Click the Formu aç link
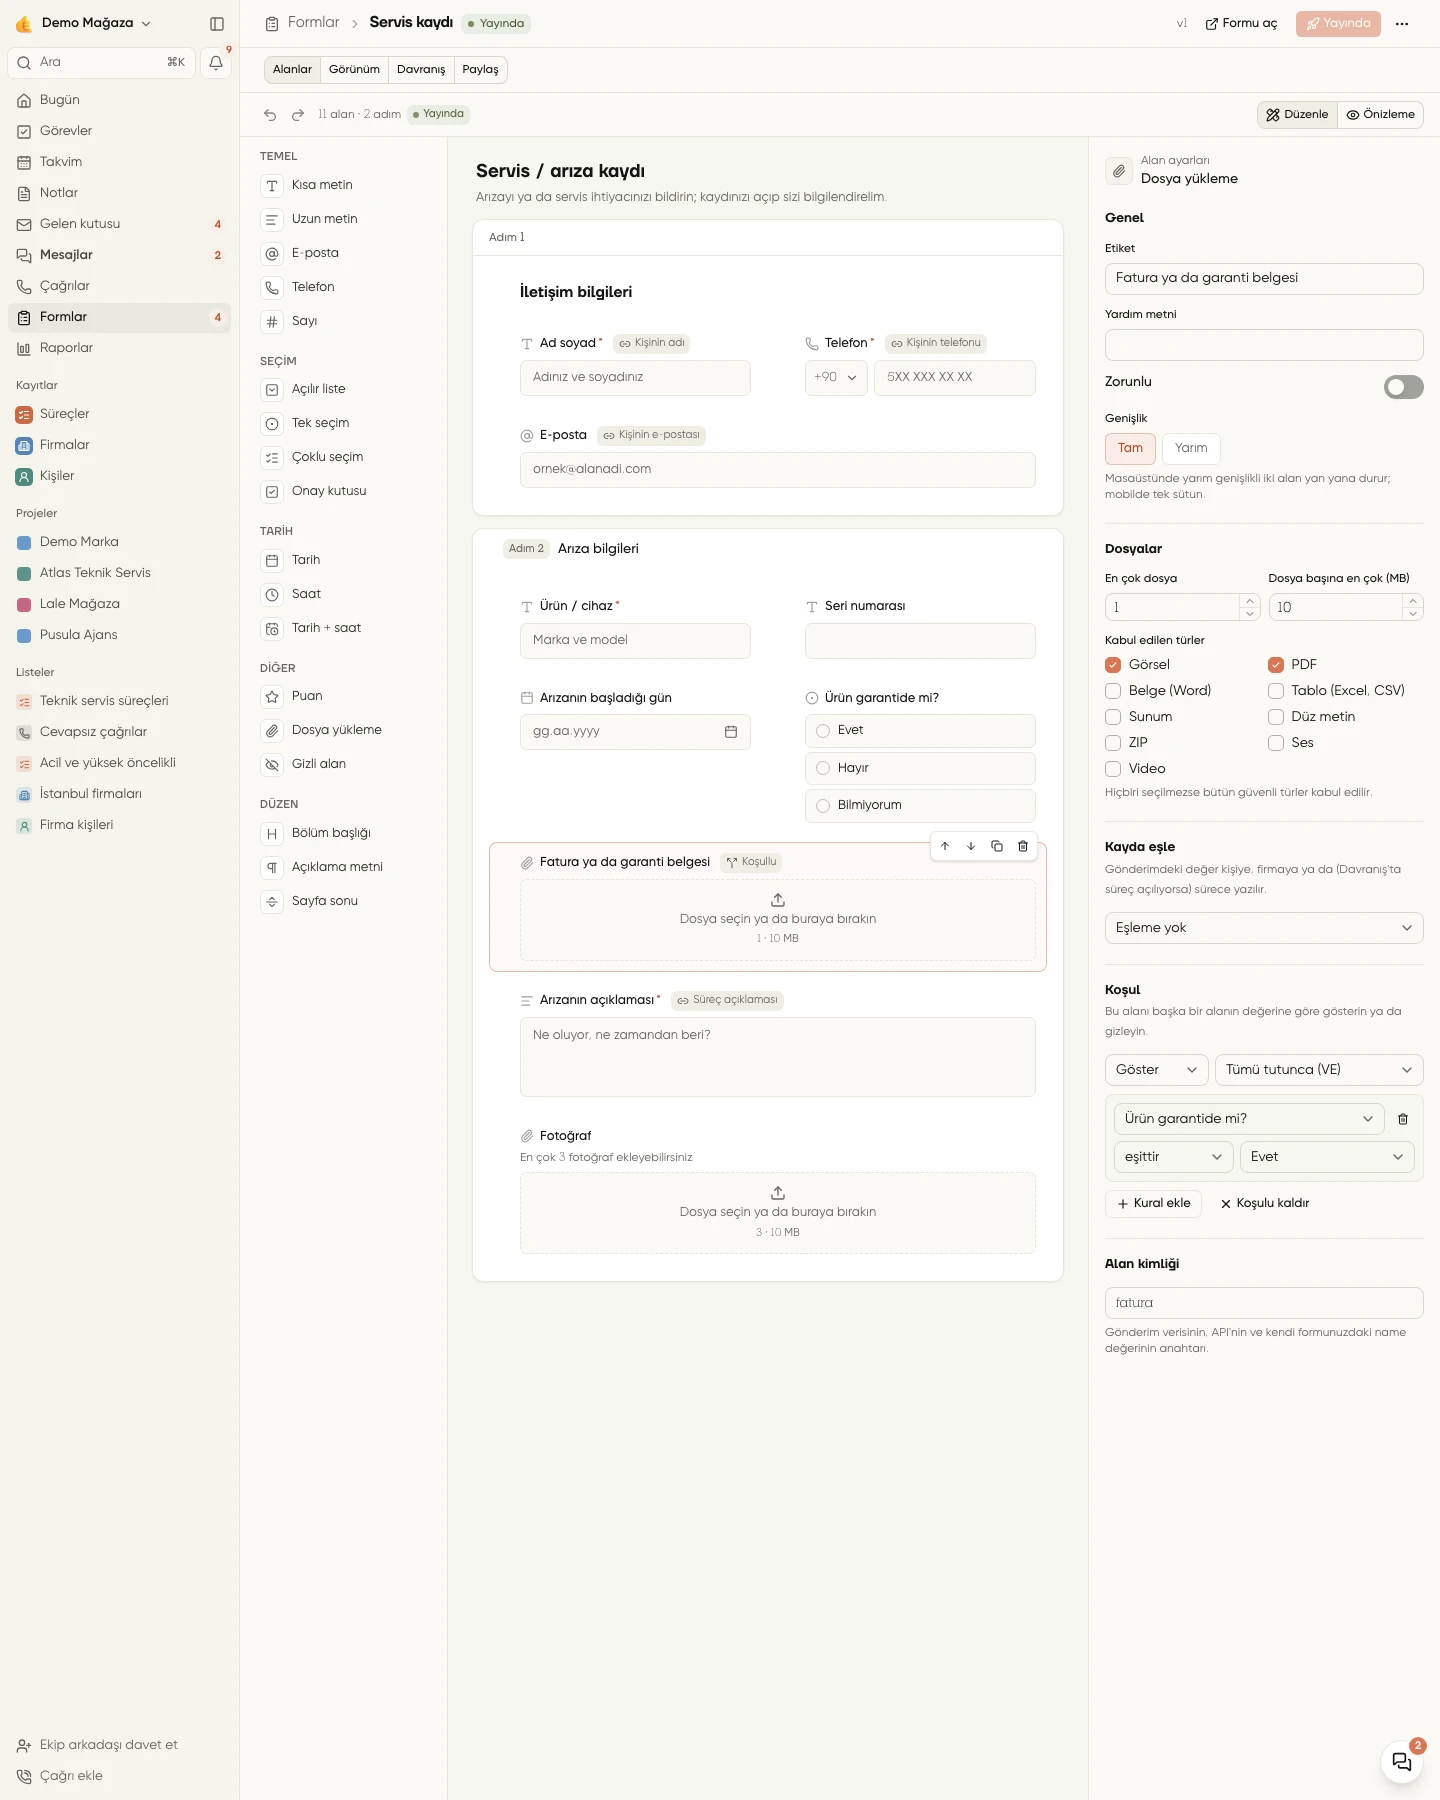This screenshot has width=1440, height=1800. [1241, 23]
